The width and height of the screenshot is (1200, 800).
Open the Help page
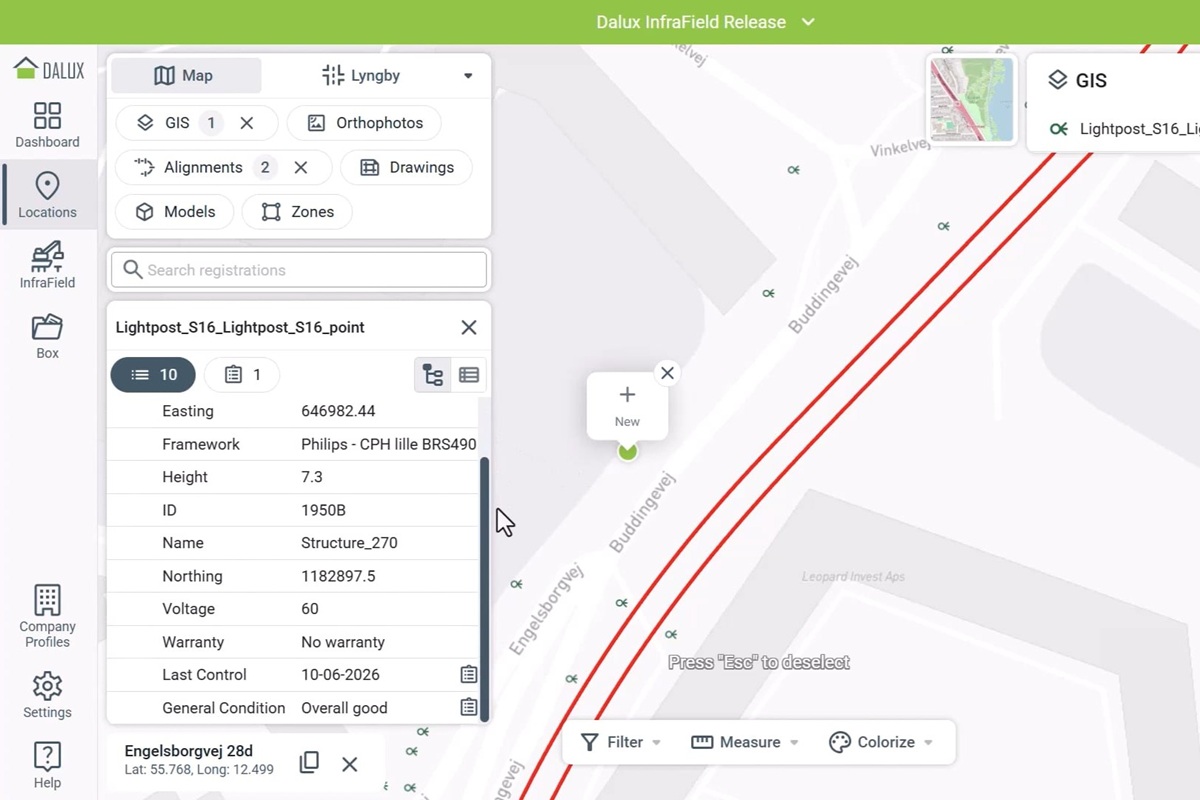(x=47, y=766)
